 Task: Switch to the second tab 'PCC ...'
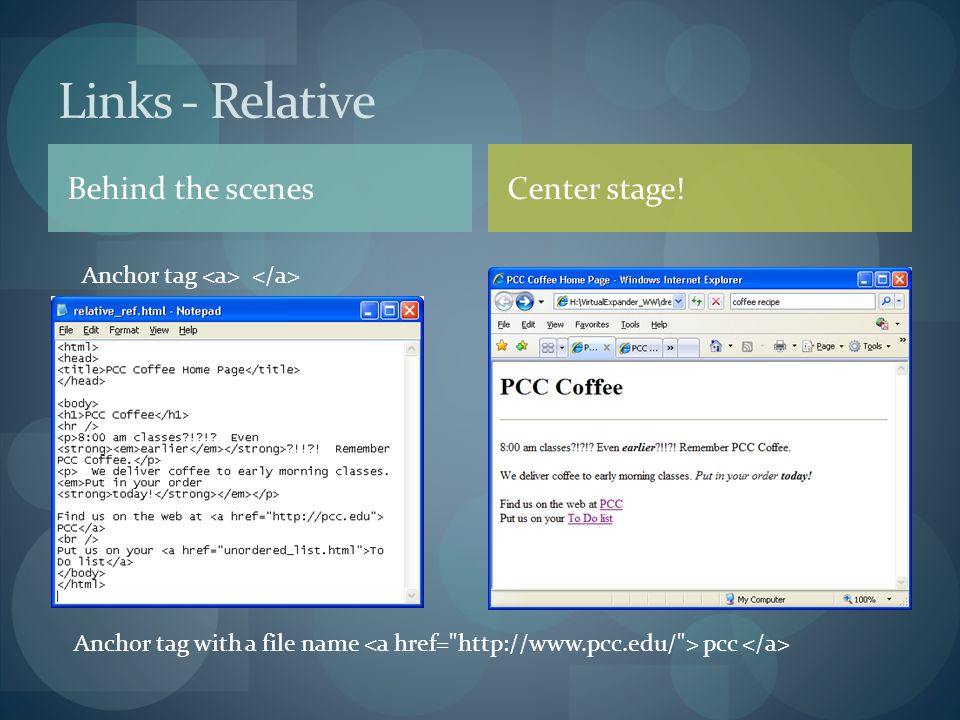(638, 348)
